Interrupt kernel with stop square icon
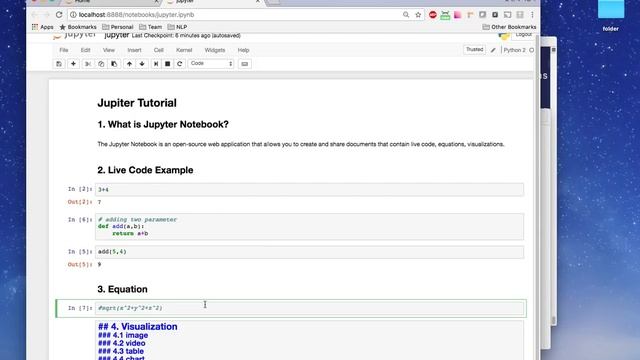Screen dimensions: 640x360 tap(167, 64)
